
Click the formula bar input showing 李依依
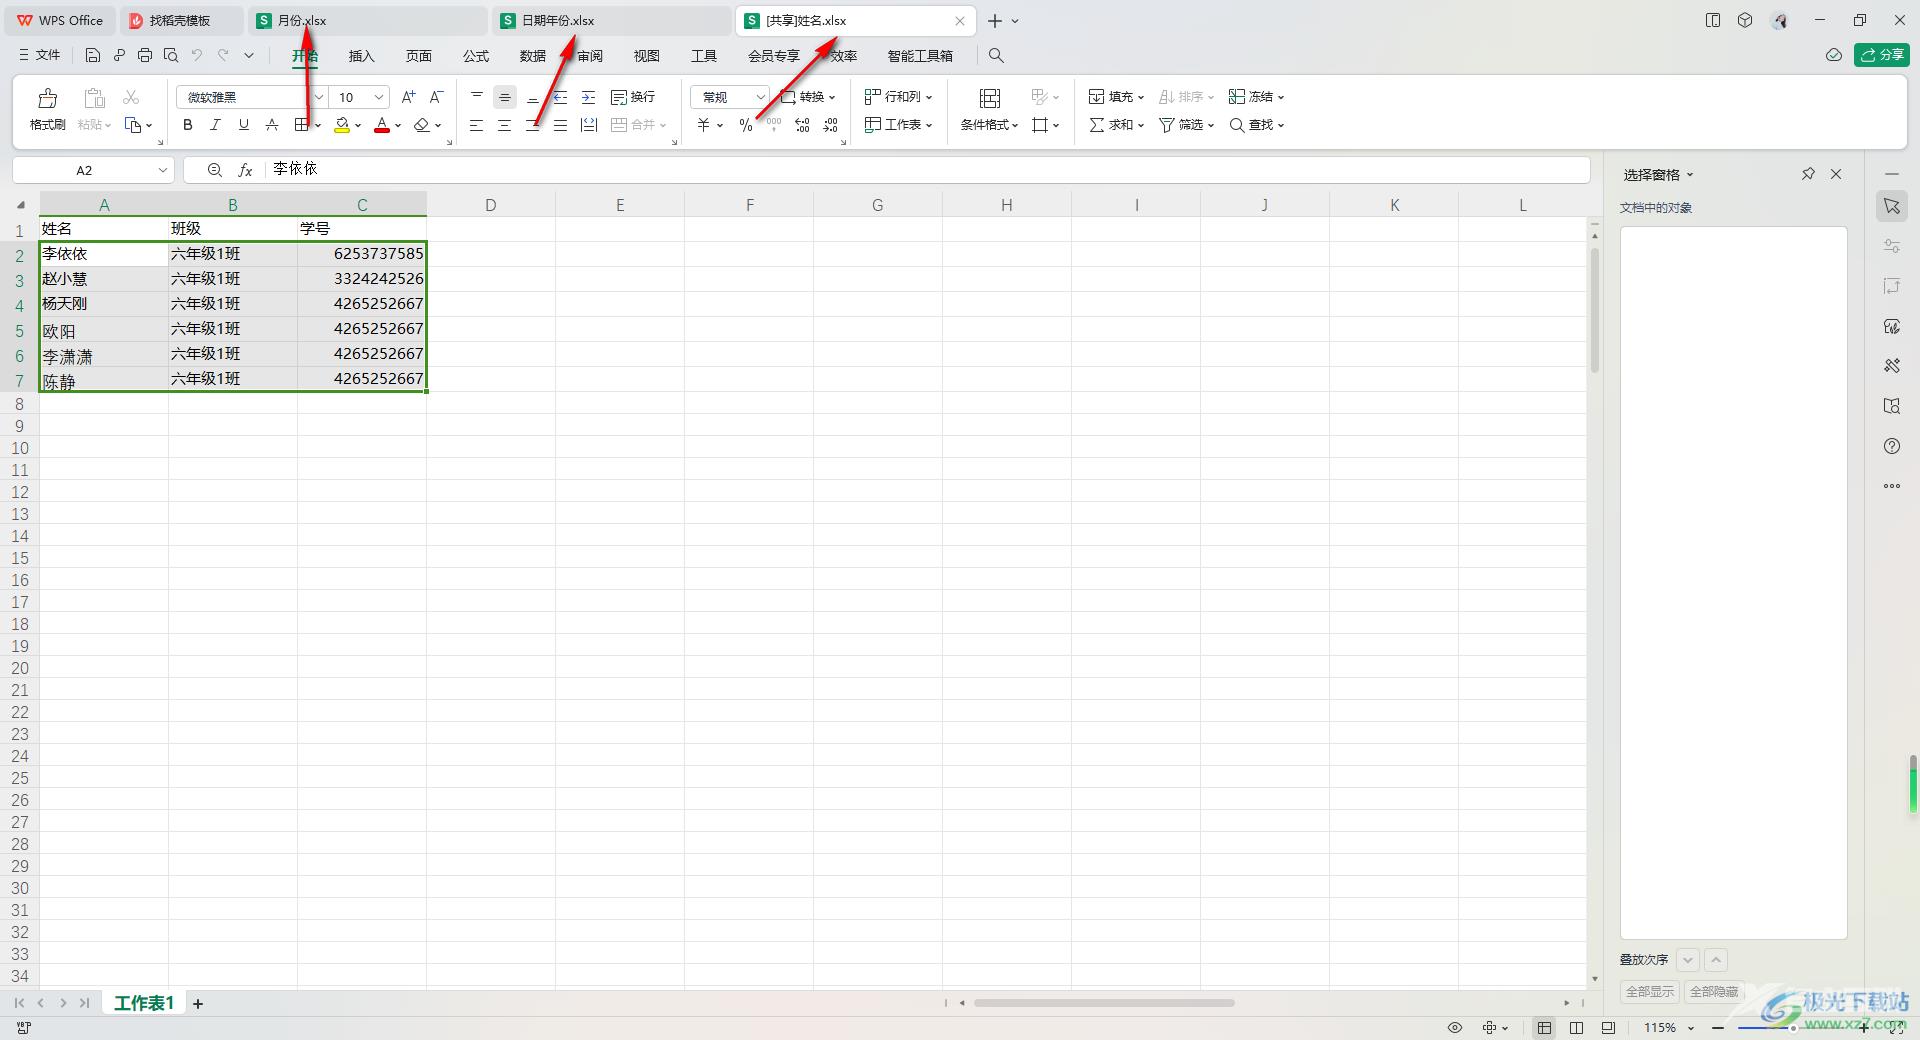tap(926, 170)
